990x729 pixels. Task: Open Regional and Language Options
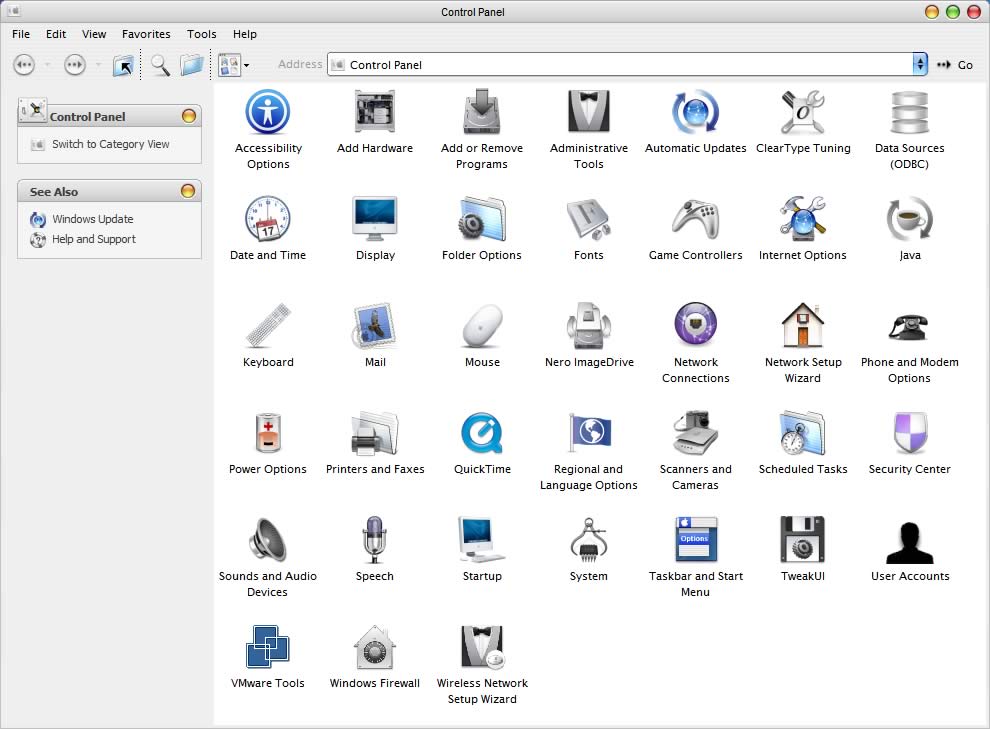click(x=588, y=433)
